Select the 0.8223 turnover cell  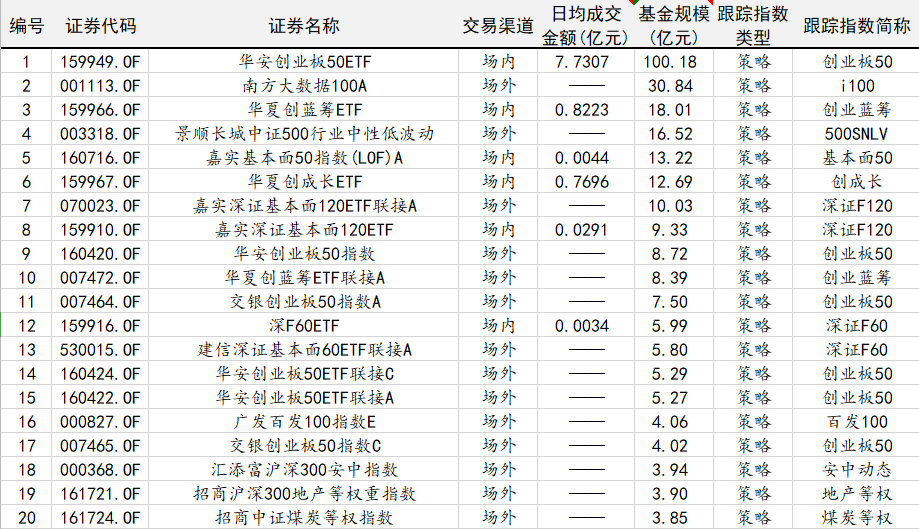(x=586, y=110)
